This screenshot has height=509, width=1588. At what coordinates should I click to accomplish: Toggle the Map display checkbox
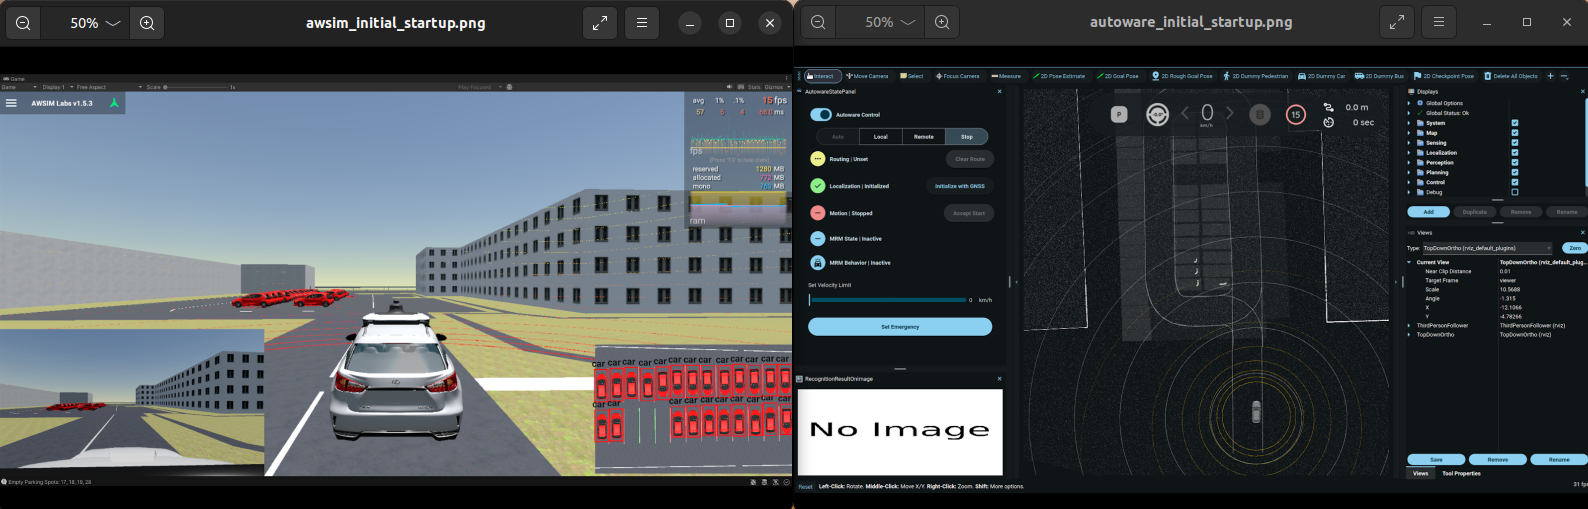click(x=1515, y=133)
